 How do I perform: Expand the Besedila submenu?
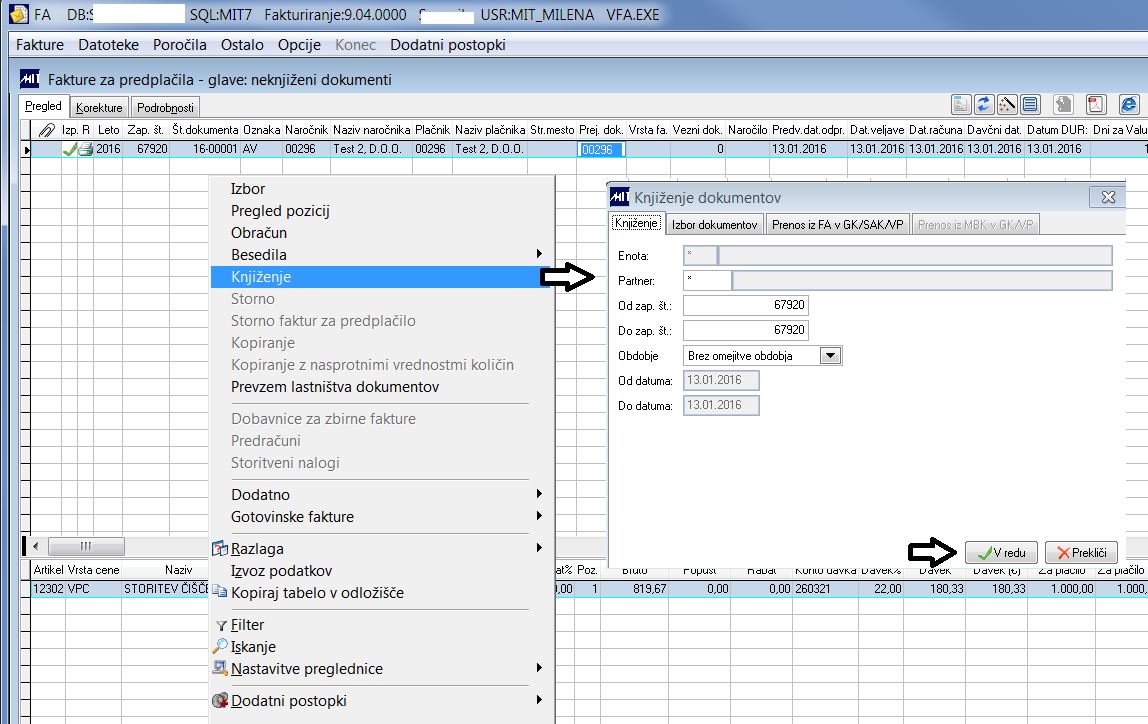[x=539, y=254]
